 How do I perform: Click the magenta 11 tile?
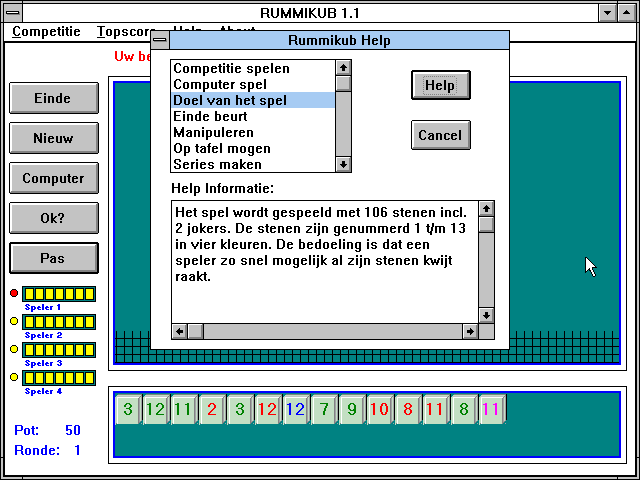tap(492, 409)
